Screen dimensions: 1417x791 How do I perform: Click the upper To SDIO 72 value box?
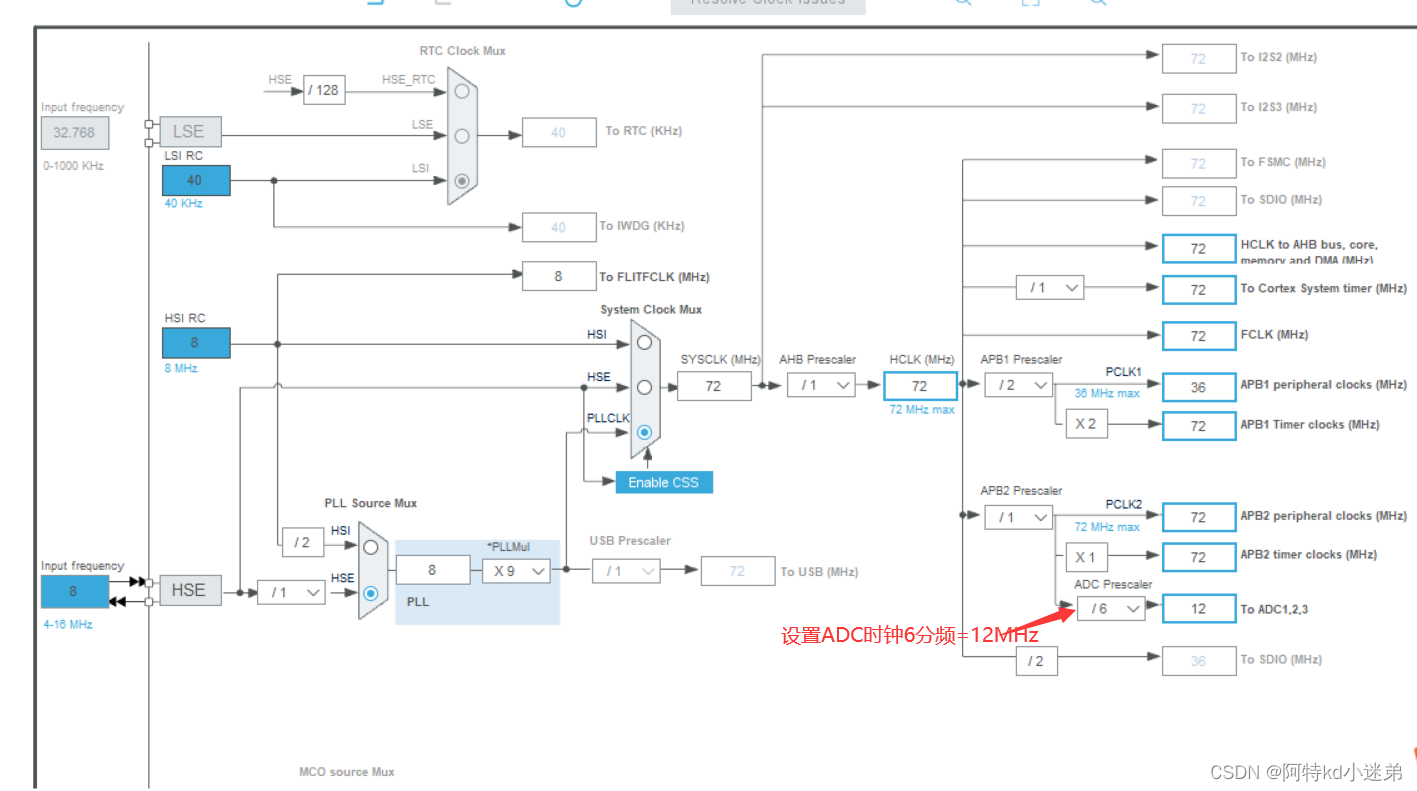click(1199, 201)
